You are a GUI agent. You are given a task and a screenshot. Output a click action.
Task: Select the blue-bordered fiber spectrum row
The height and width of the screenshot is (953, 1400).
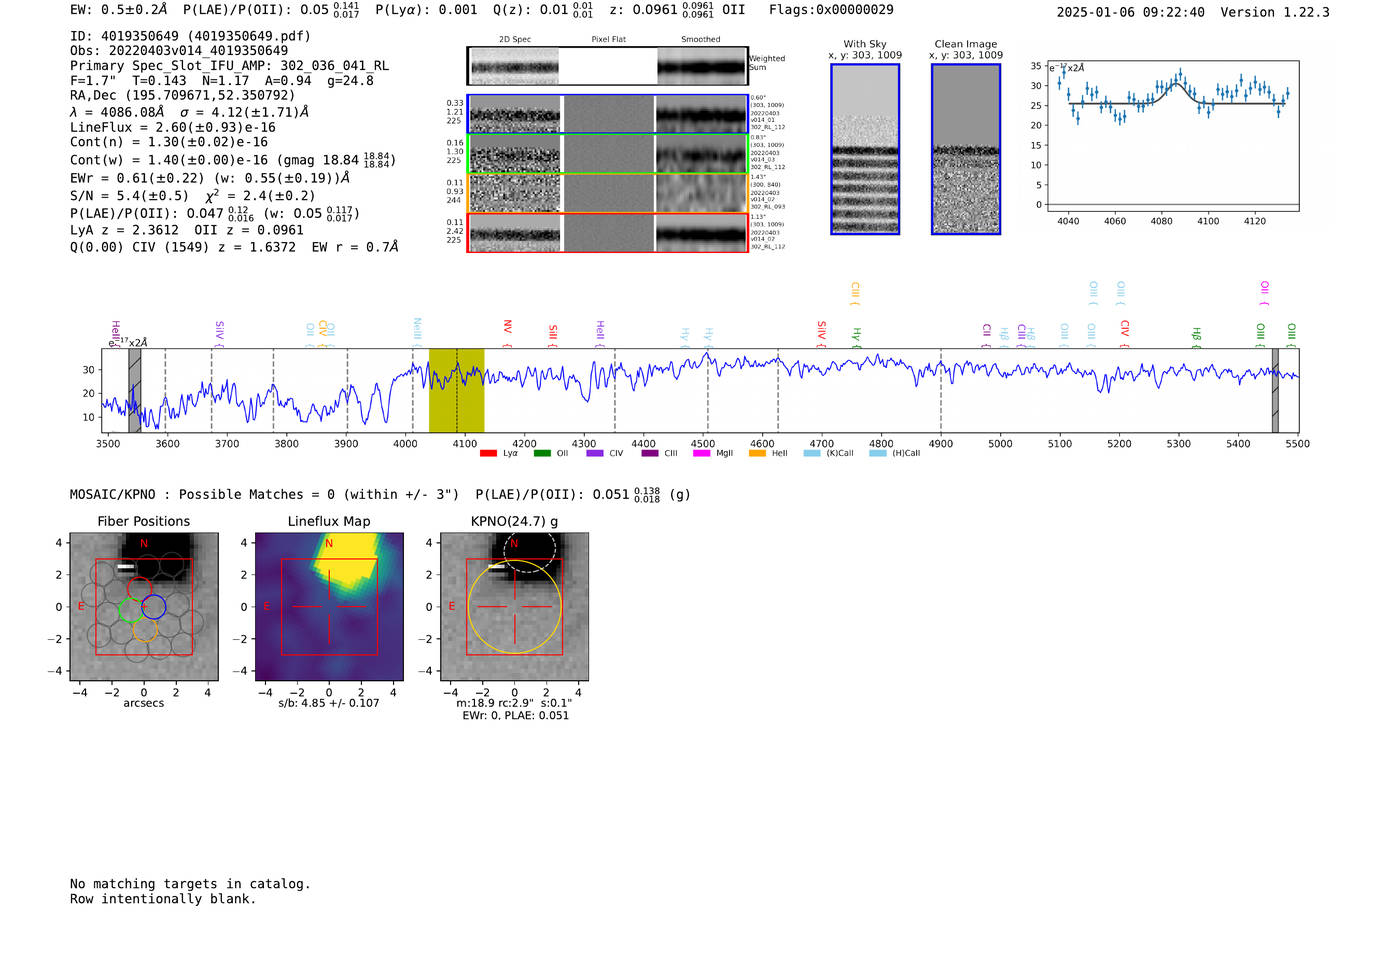(x=608, y=114)
